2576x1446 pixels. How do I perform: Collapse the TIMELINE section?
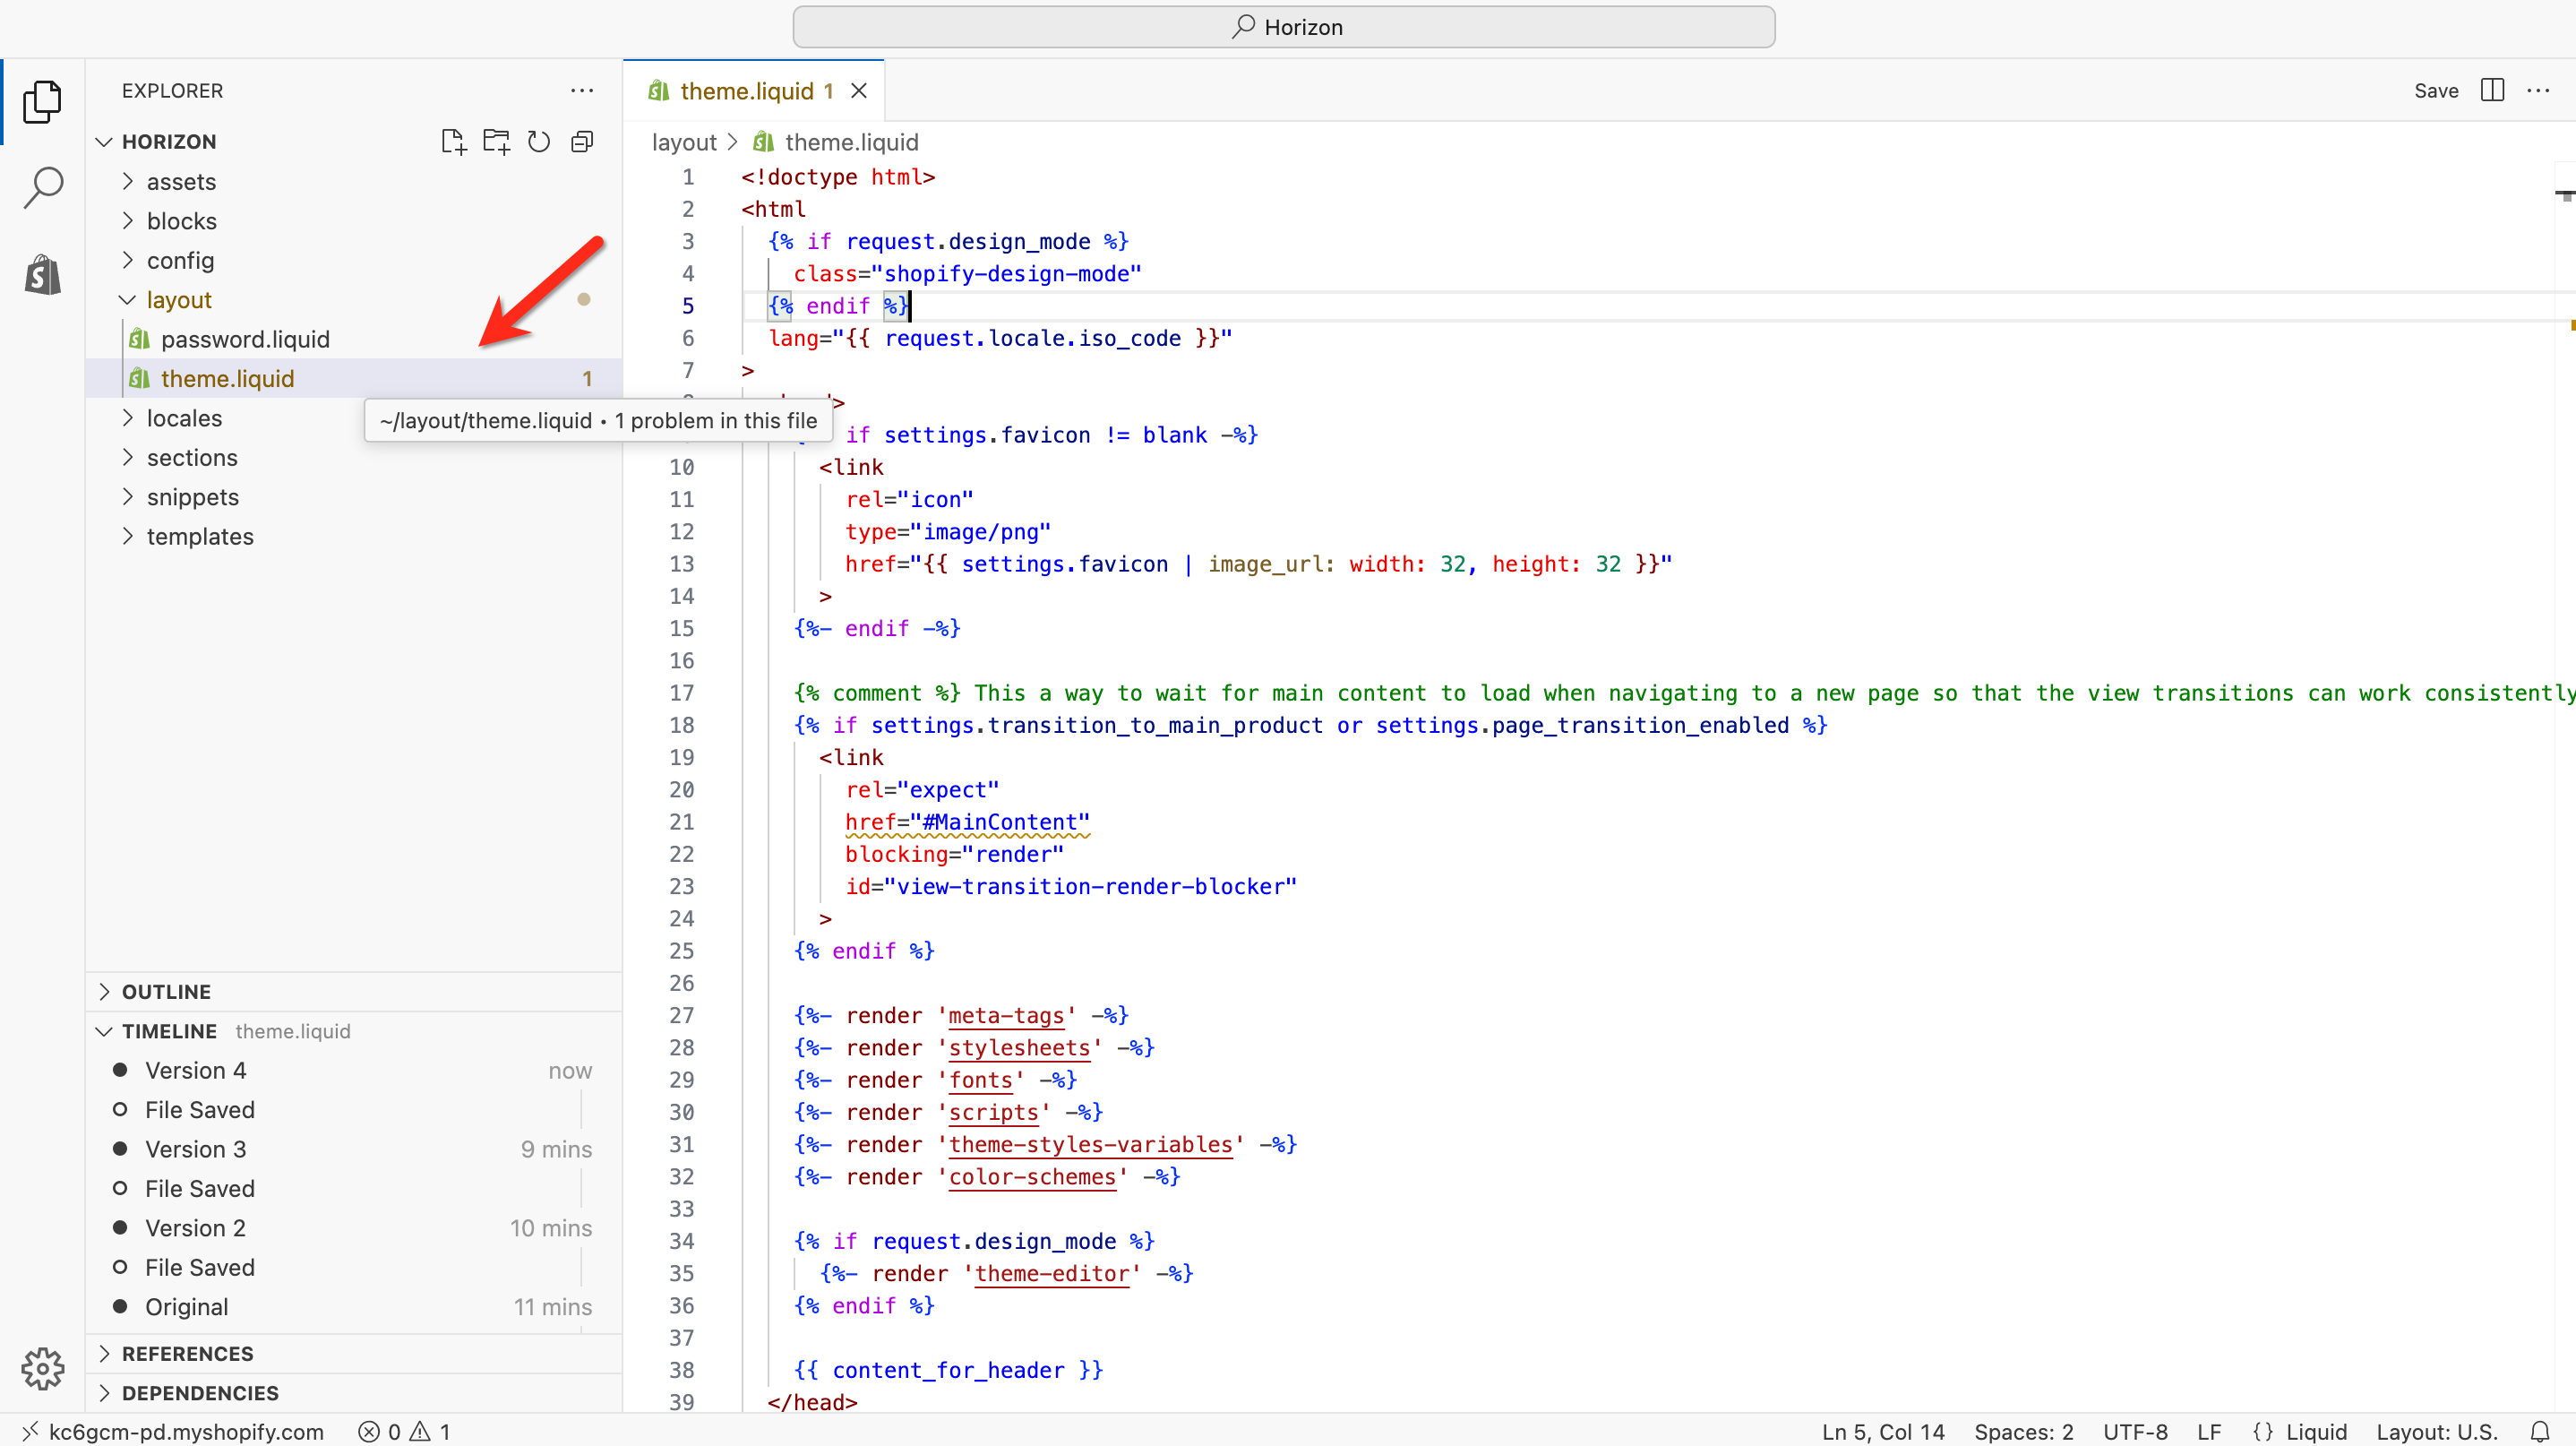[x=168, y=1031]
